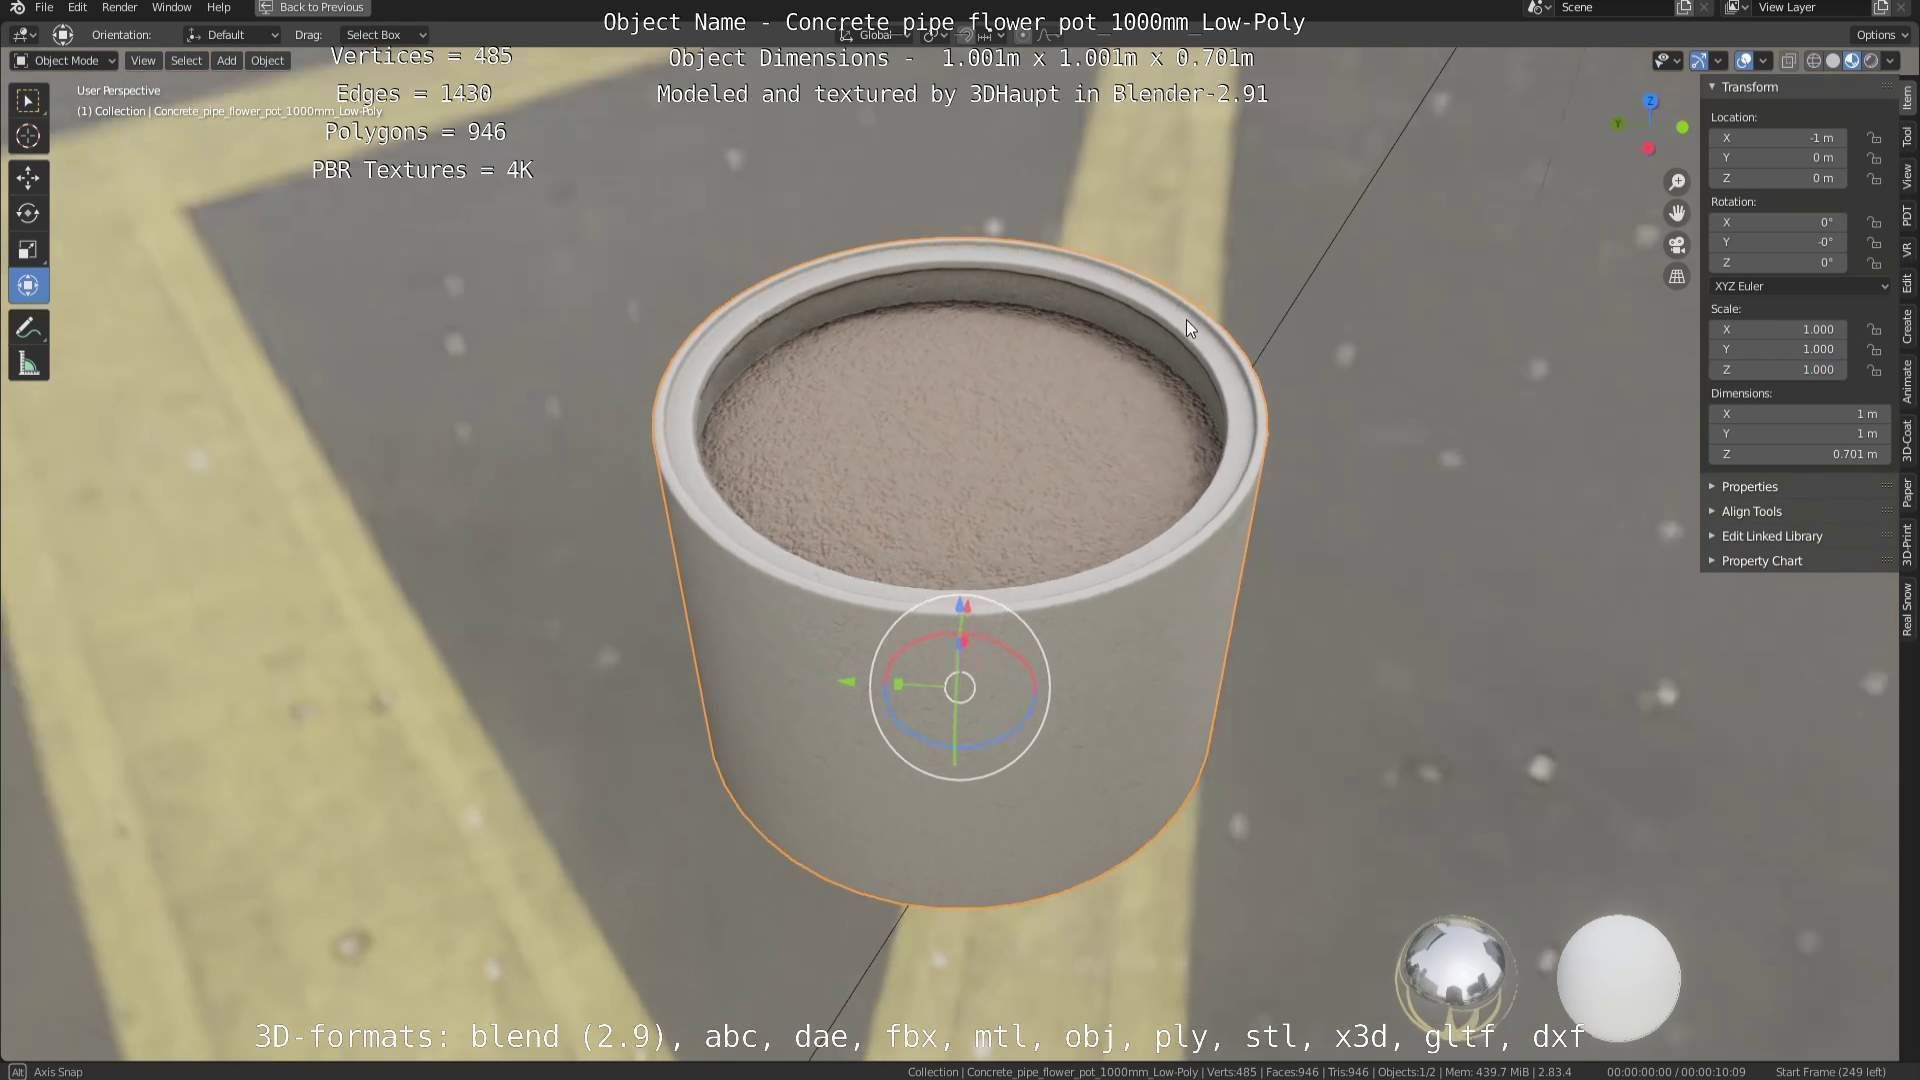Open the Drag Select Box dropdown
This screenshot has height=1080, width=1920.
[x=384, y=35]
